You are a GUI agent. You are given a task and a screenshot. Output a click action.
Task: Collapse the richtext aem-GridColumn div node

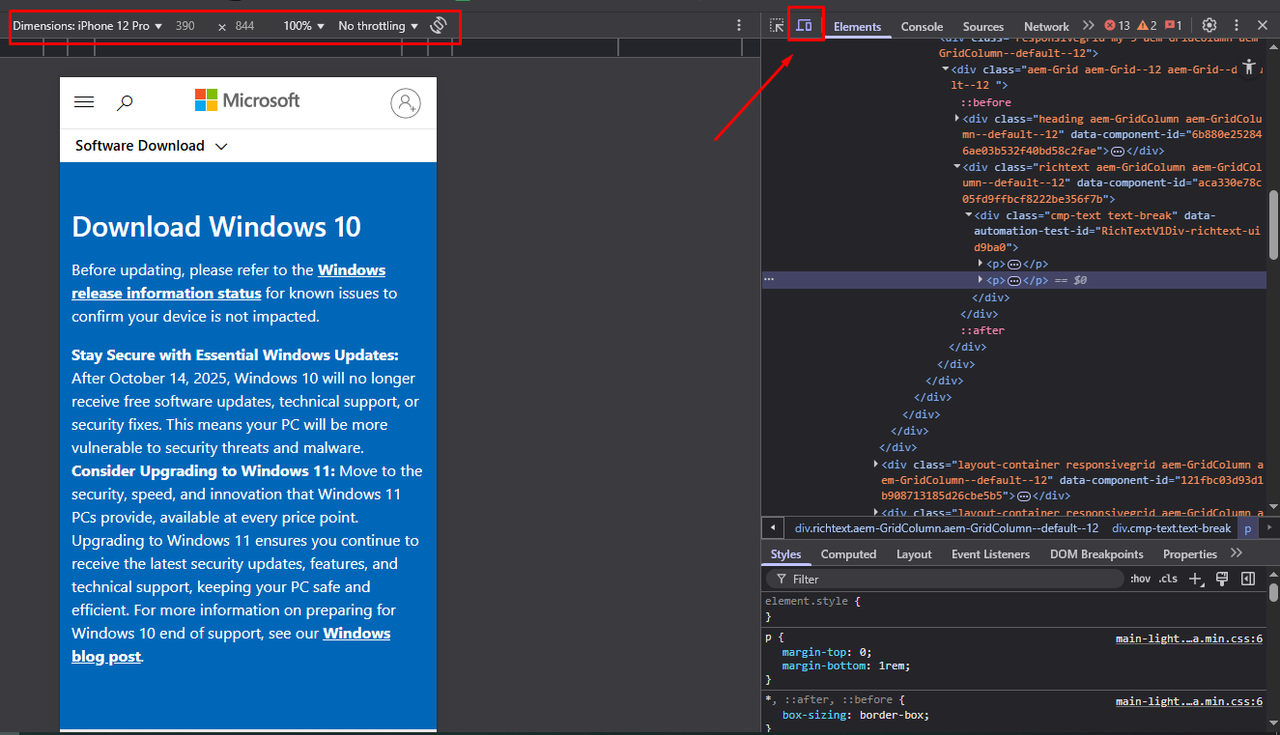tap(958, 167)
